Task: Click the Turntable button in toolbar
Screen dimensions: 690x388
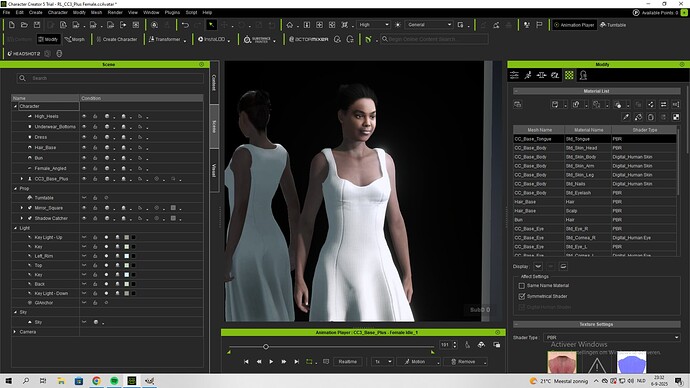Action: click(x=613, y=25)
